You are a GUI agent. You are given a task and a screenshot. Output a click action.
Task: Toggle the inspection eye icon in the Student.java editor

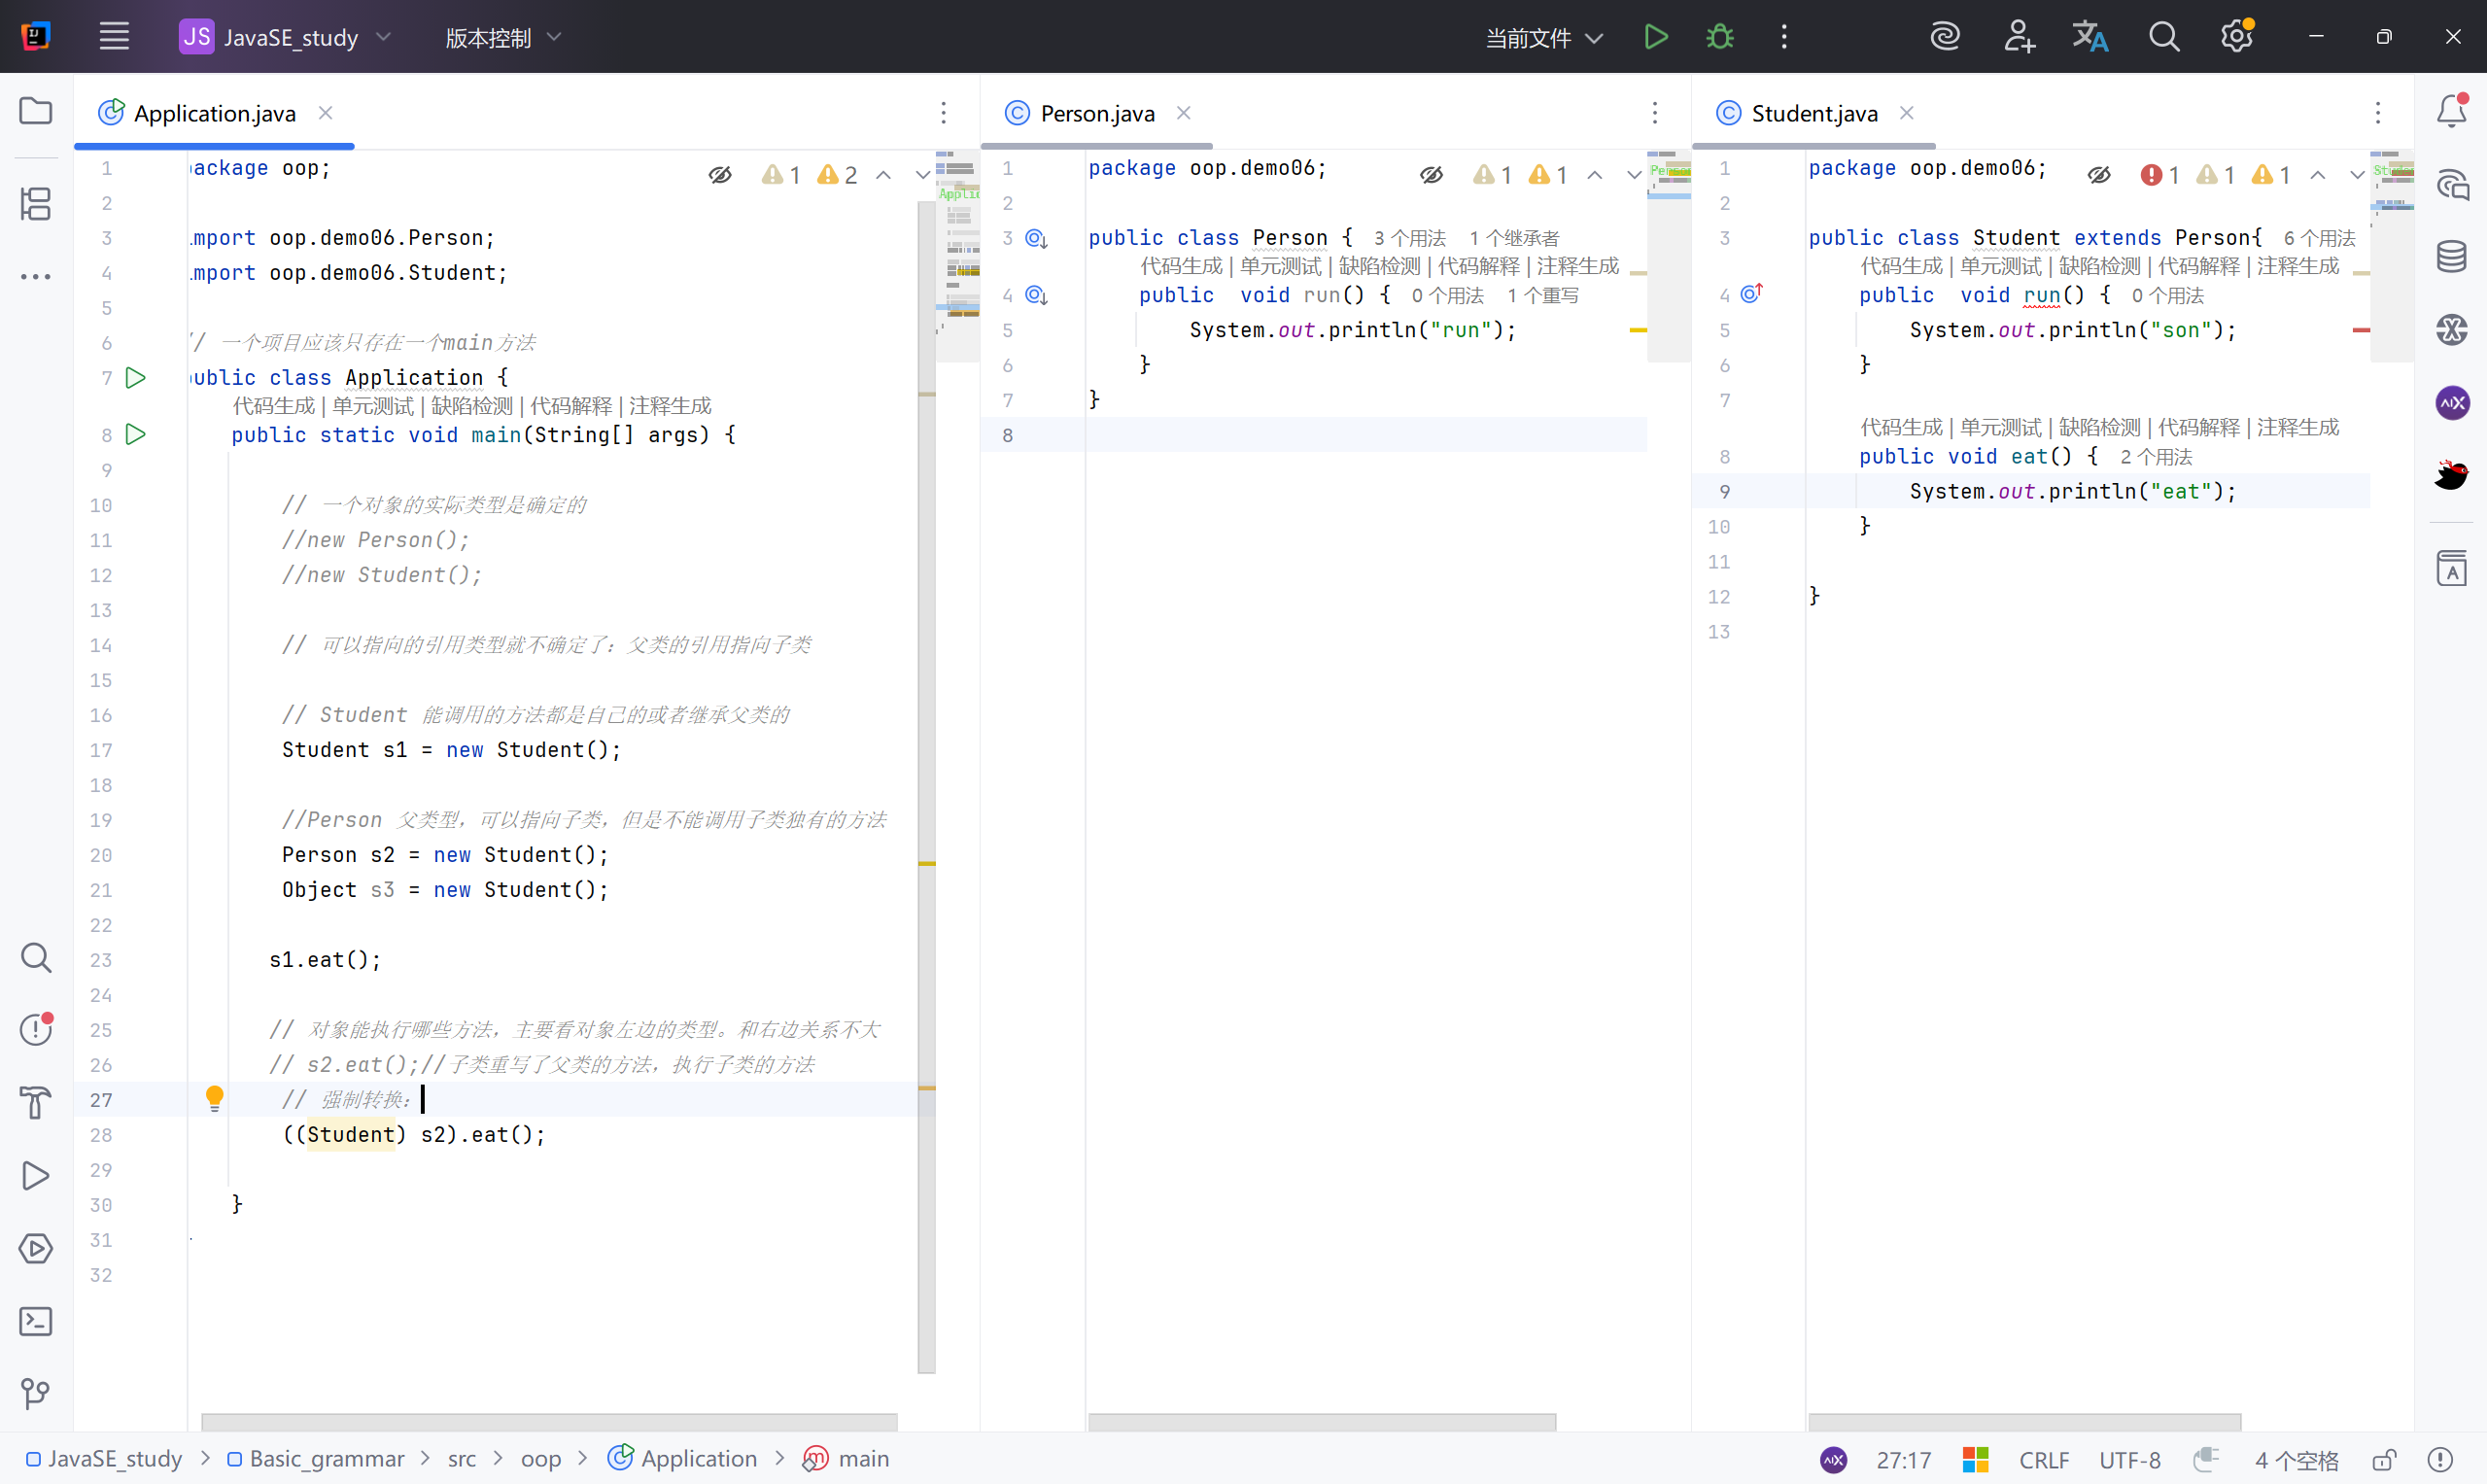pos(2099,175)
